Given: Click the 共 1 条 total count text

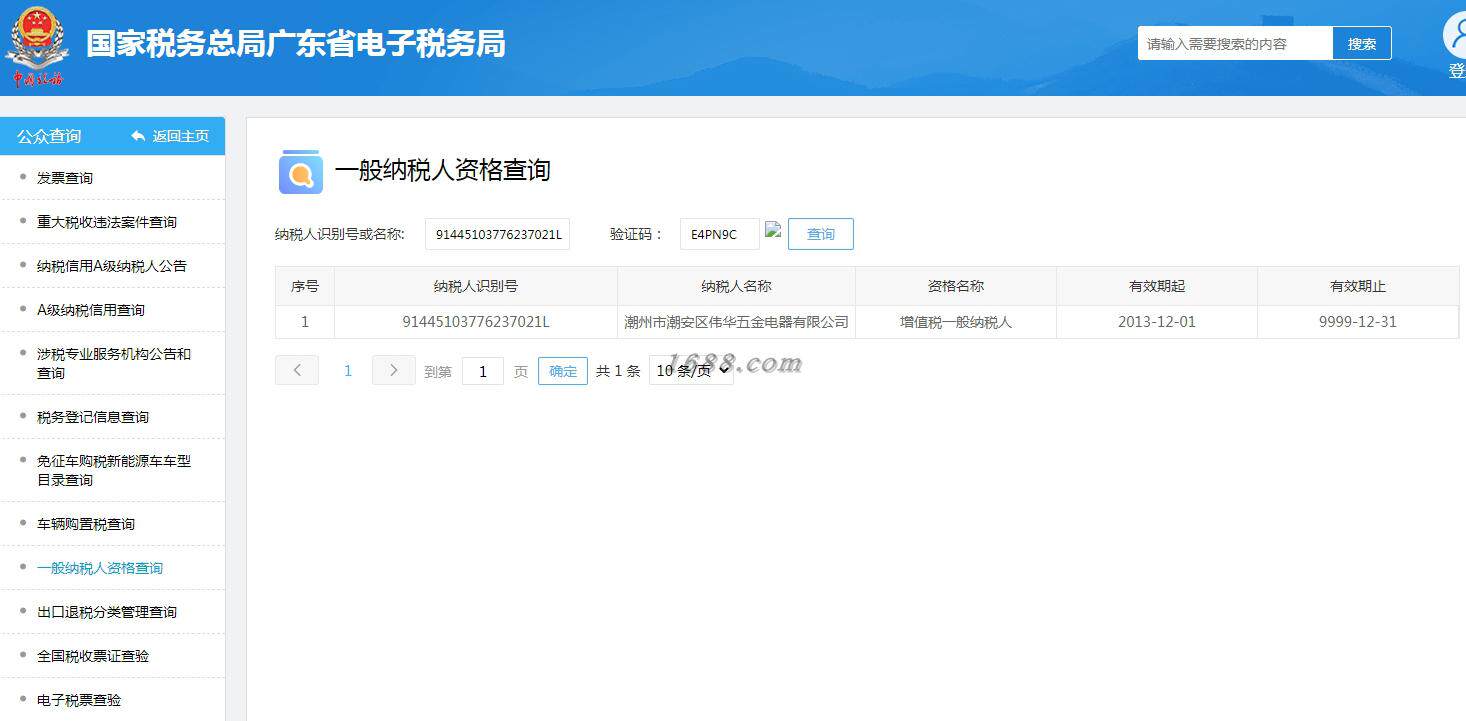Looking at the screenshot, I should [618, 371].
